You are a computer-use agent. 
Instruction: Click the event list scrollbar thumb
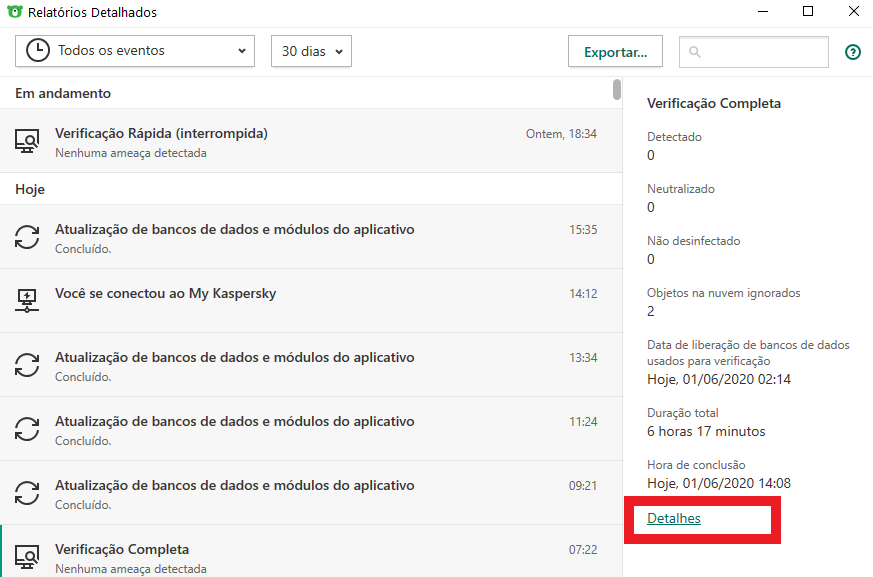pyautogui.click(x=617, y=90)
